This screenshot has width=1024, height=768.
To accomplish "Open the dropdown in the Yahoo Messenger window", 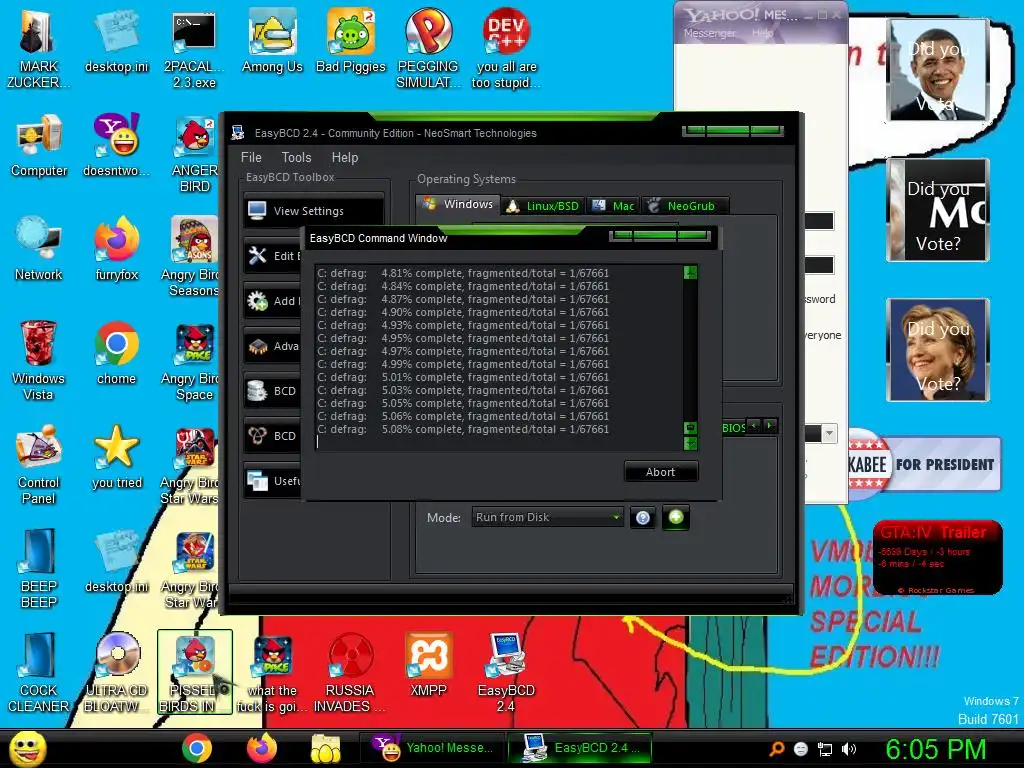I will point(829,433).
